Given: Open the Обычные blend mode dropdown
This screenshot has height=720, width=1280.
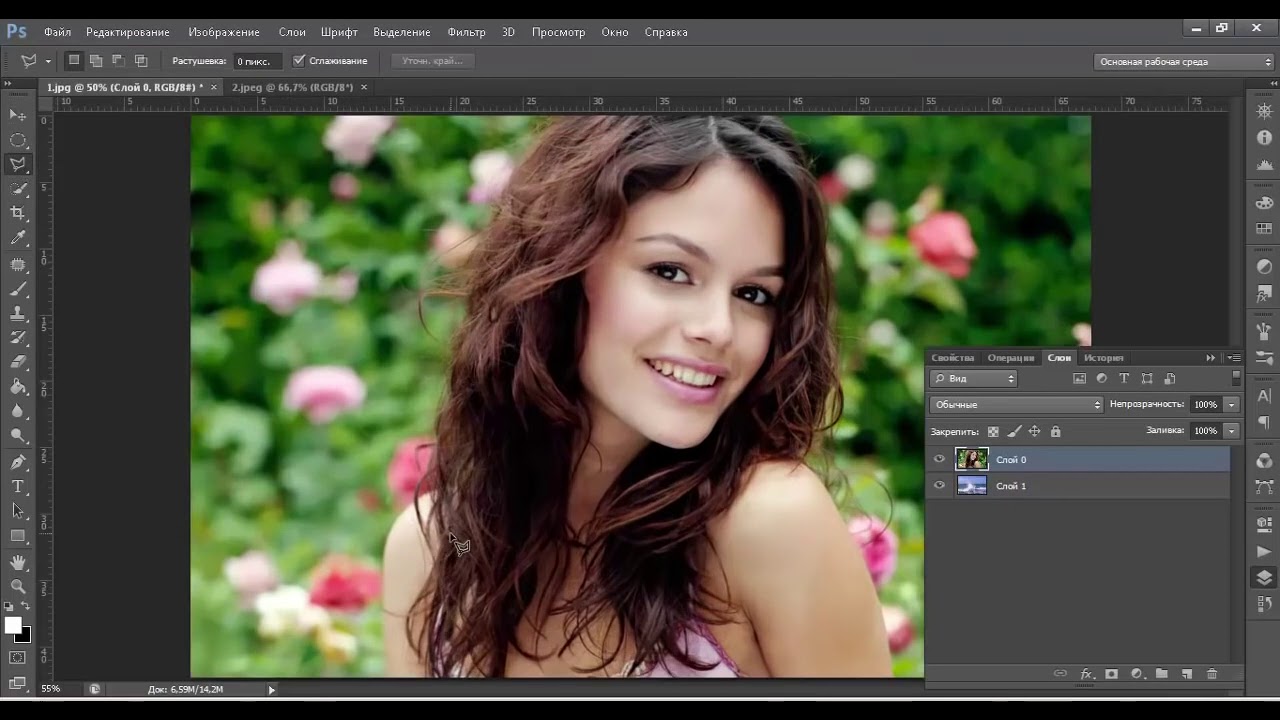Looking at the screenshot, I should tap(1016, 405).
